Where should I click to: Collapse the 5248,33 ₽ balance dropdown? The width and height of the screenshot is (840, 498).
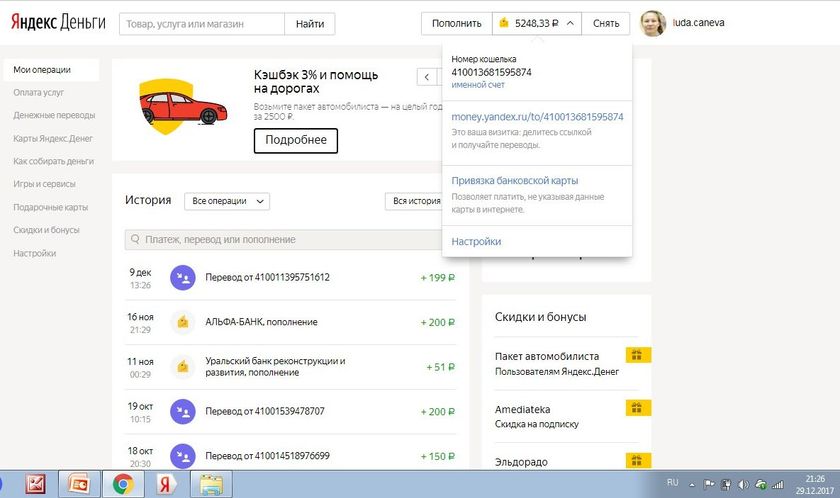coord(537,24)
